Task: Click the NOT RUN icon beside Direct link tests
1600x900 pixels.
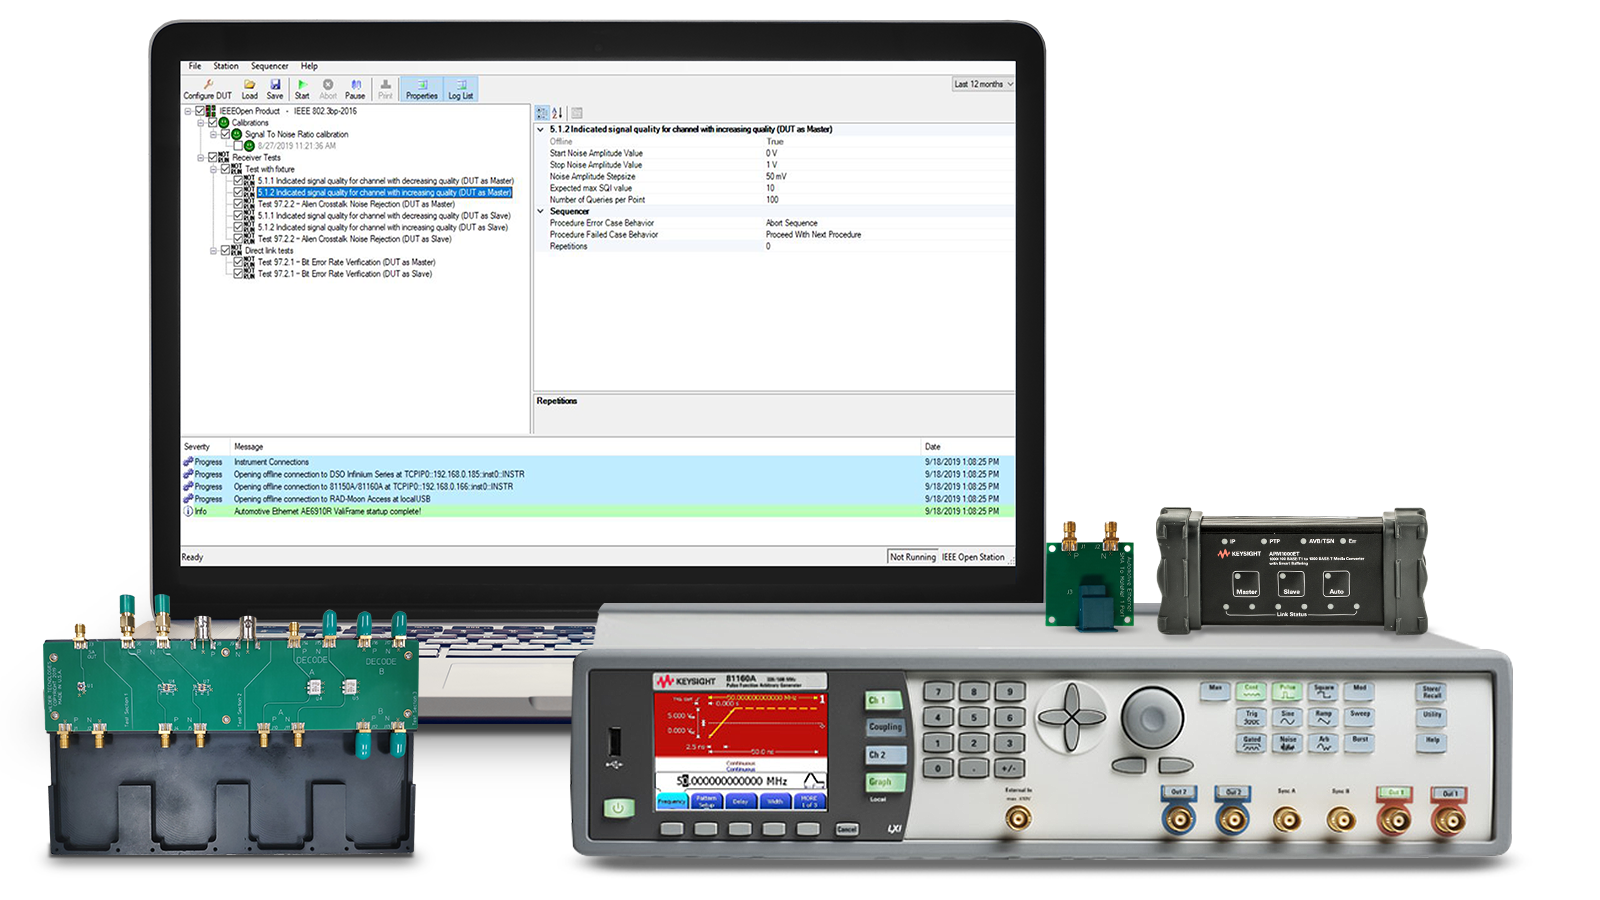Action: [236, 250]
